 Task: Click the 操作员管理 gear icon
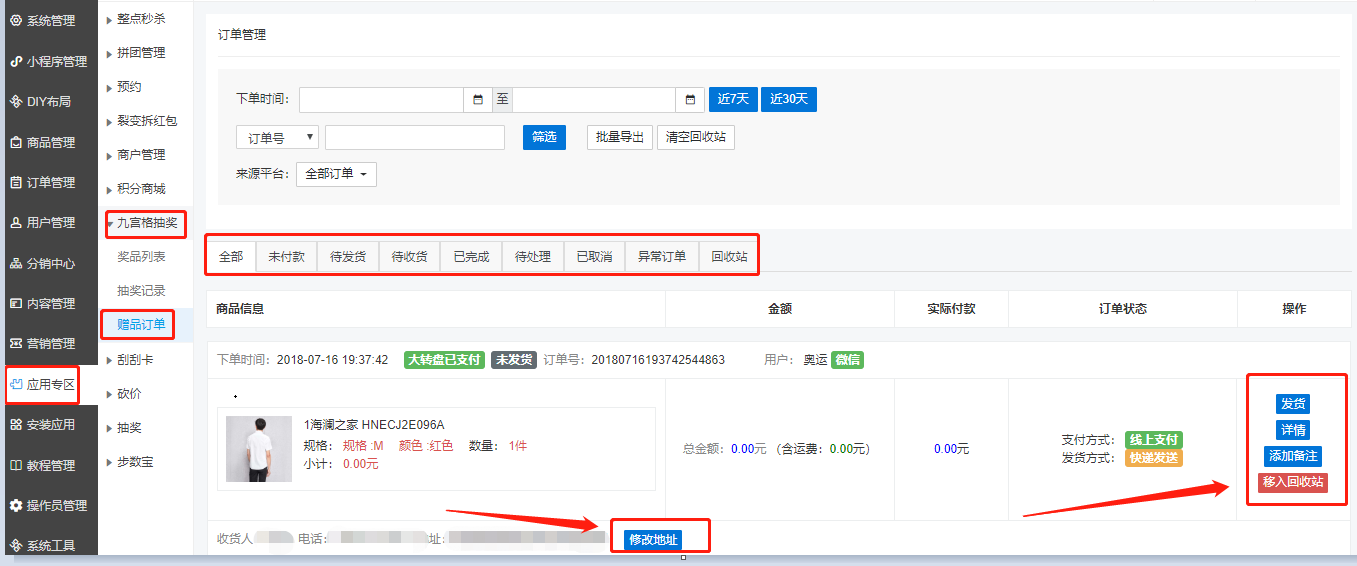click(16, 505)
